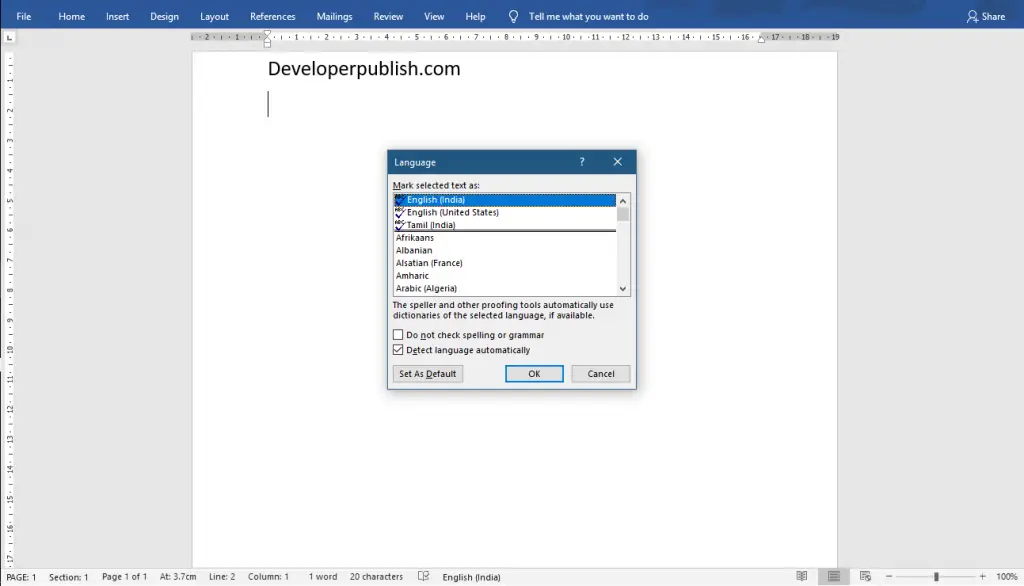This screenshot has height=586, width=1024.
Task: Open the File menu tab
Action: [x=24, y=16]
